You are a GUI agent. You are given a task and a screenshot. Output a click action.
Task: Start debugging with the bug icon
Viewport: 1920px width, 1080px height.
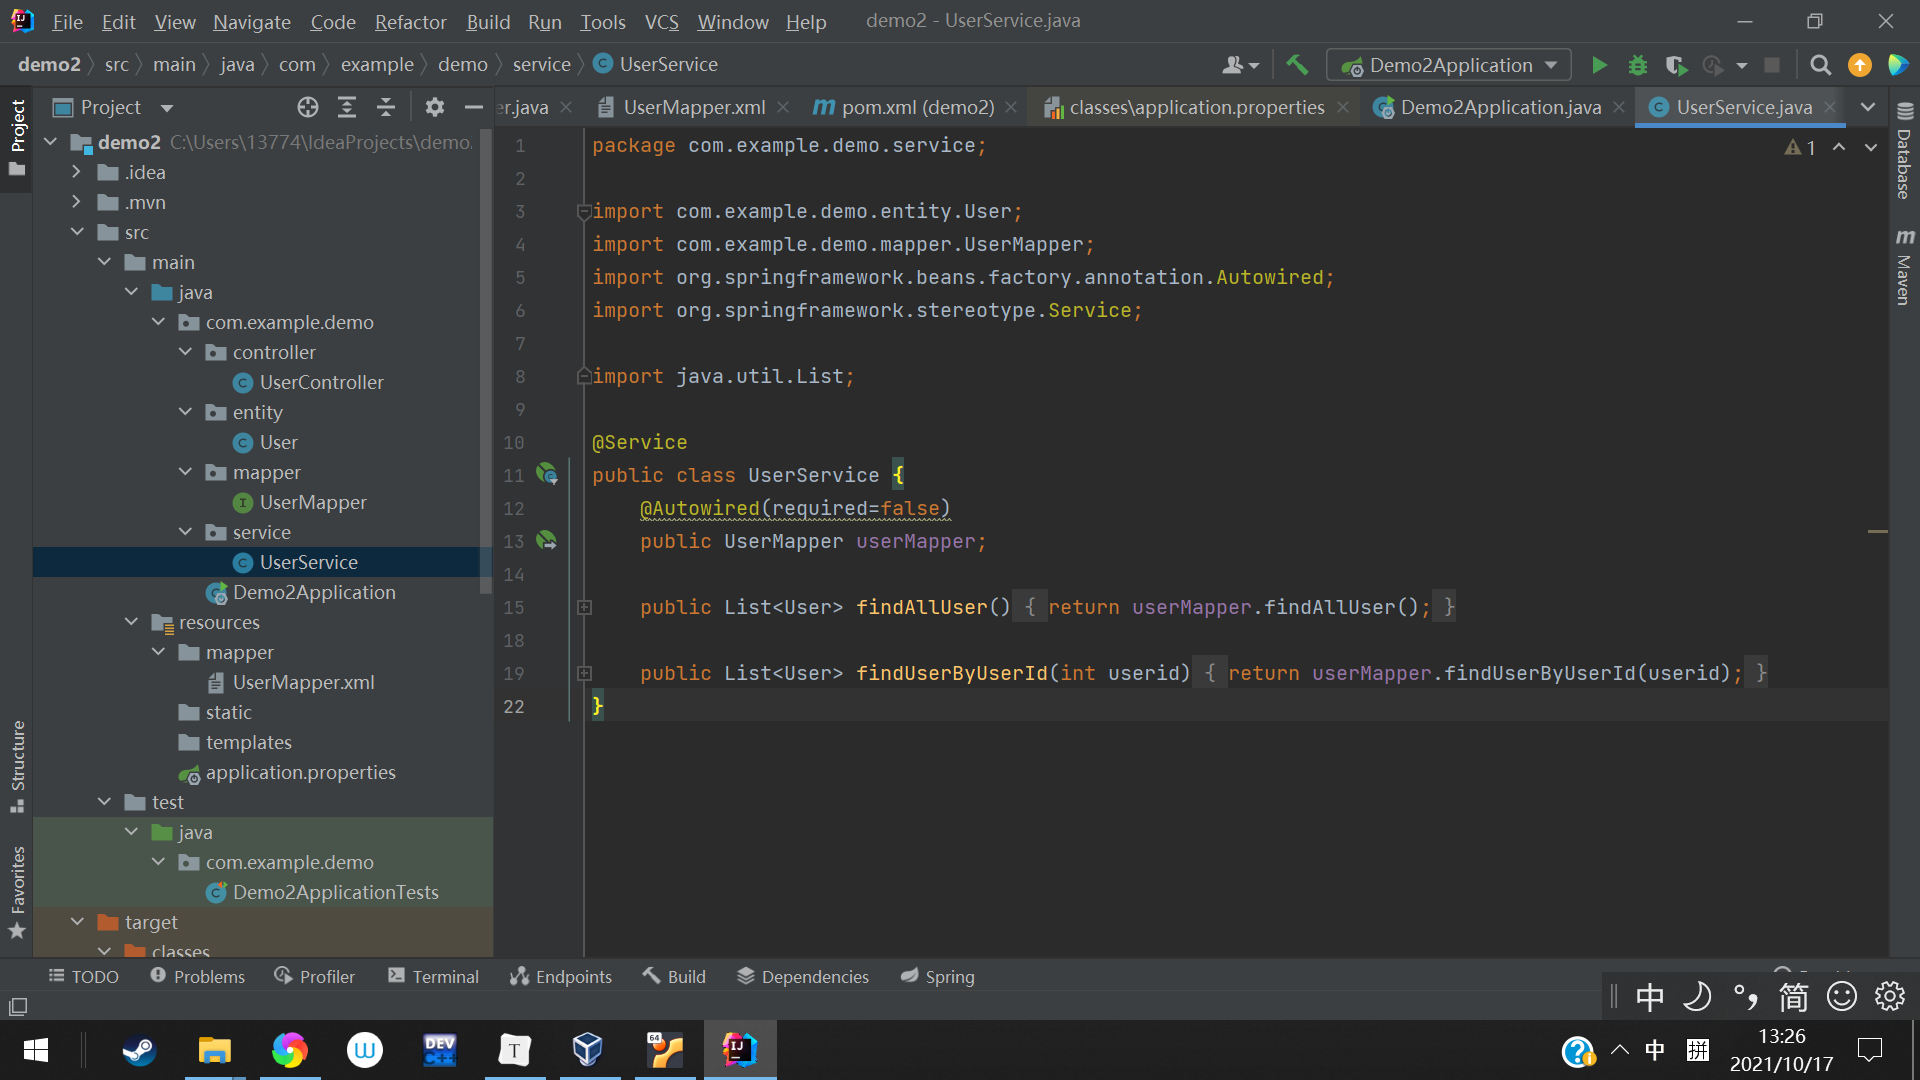[x=1638, y=65]
